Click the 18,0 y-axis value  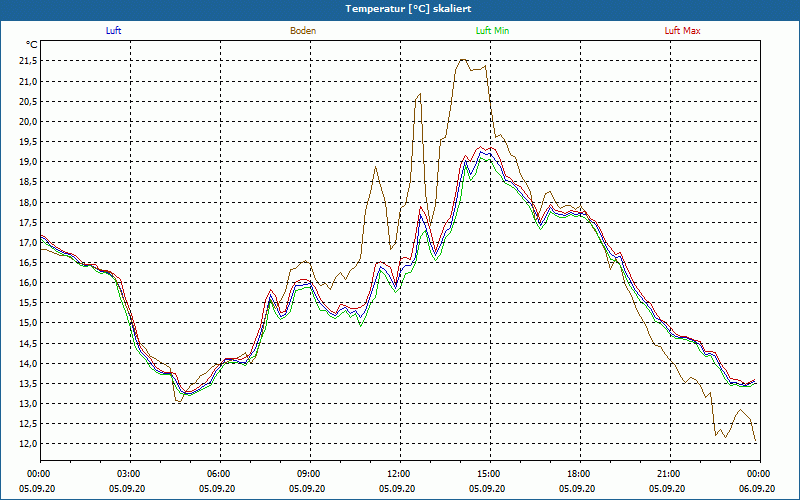point(28,203)
